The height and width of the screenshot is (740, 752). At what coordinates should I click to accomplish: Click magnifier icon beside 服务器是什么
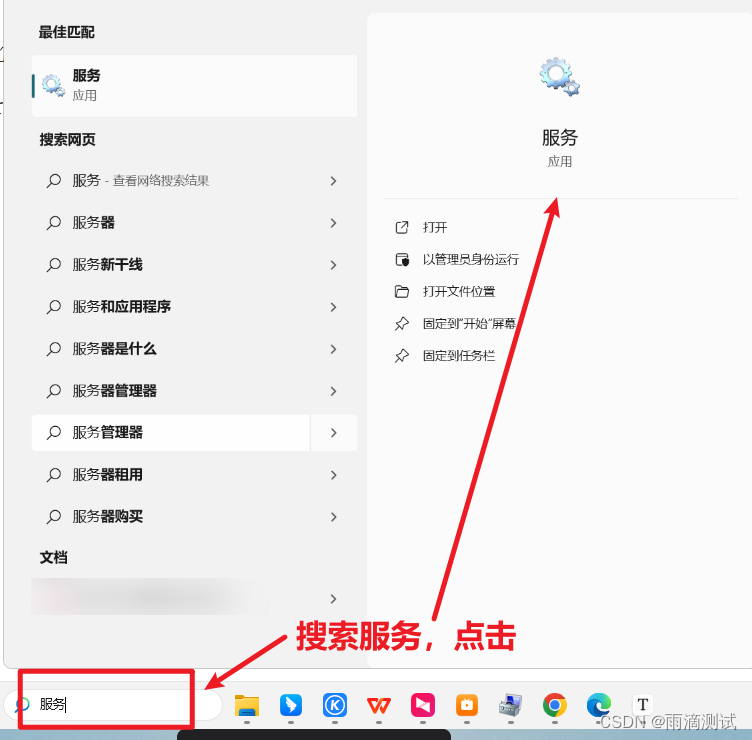coord(54,349)
